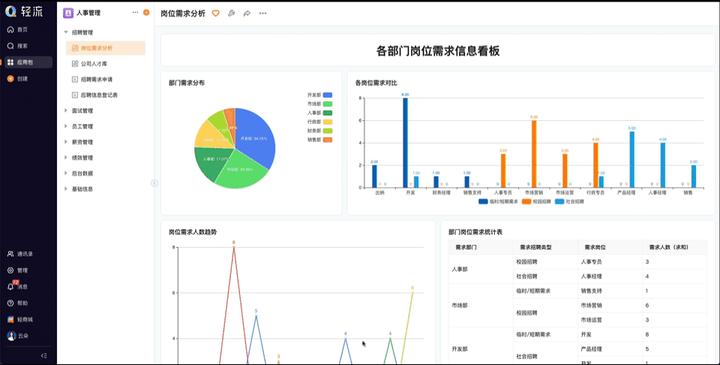The image size is (720, 365).
Task: Toggle the 财务部 pie legend entry
Action: [320, 130]
